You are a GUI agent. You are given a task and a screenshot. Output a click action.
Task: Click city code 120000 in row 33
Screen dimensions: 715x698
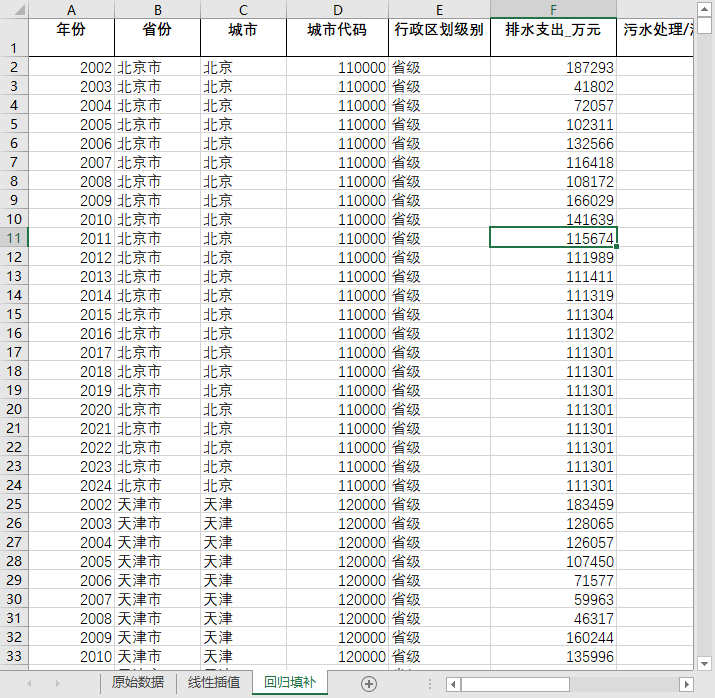[337, 656]
